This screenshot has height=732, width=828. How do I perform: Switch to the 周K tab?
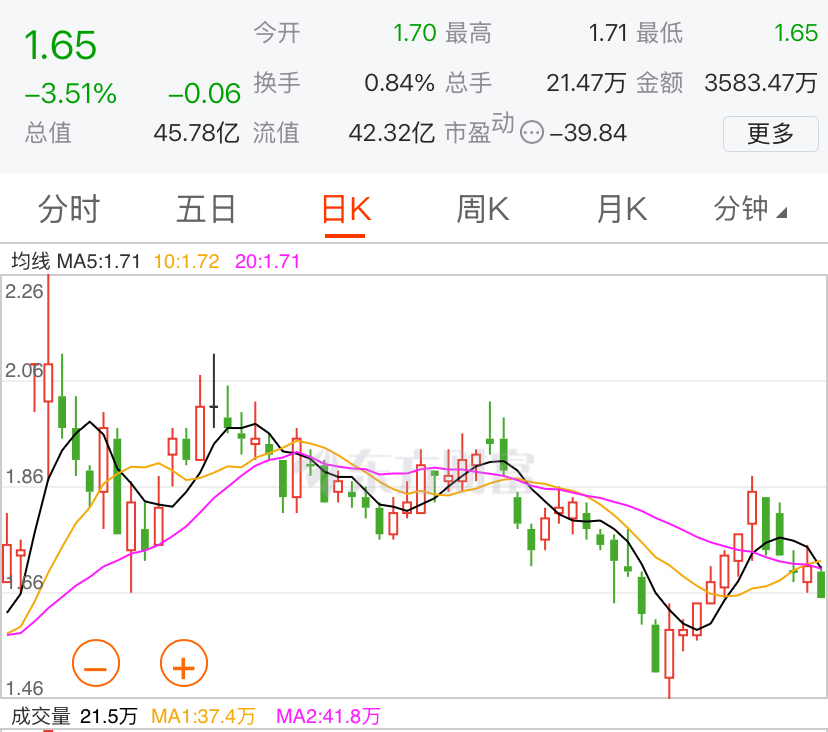click(x=483, y=209)
